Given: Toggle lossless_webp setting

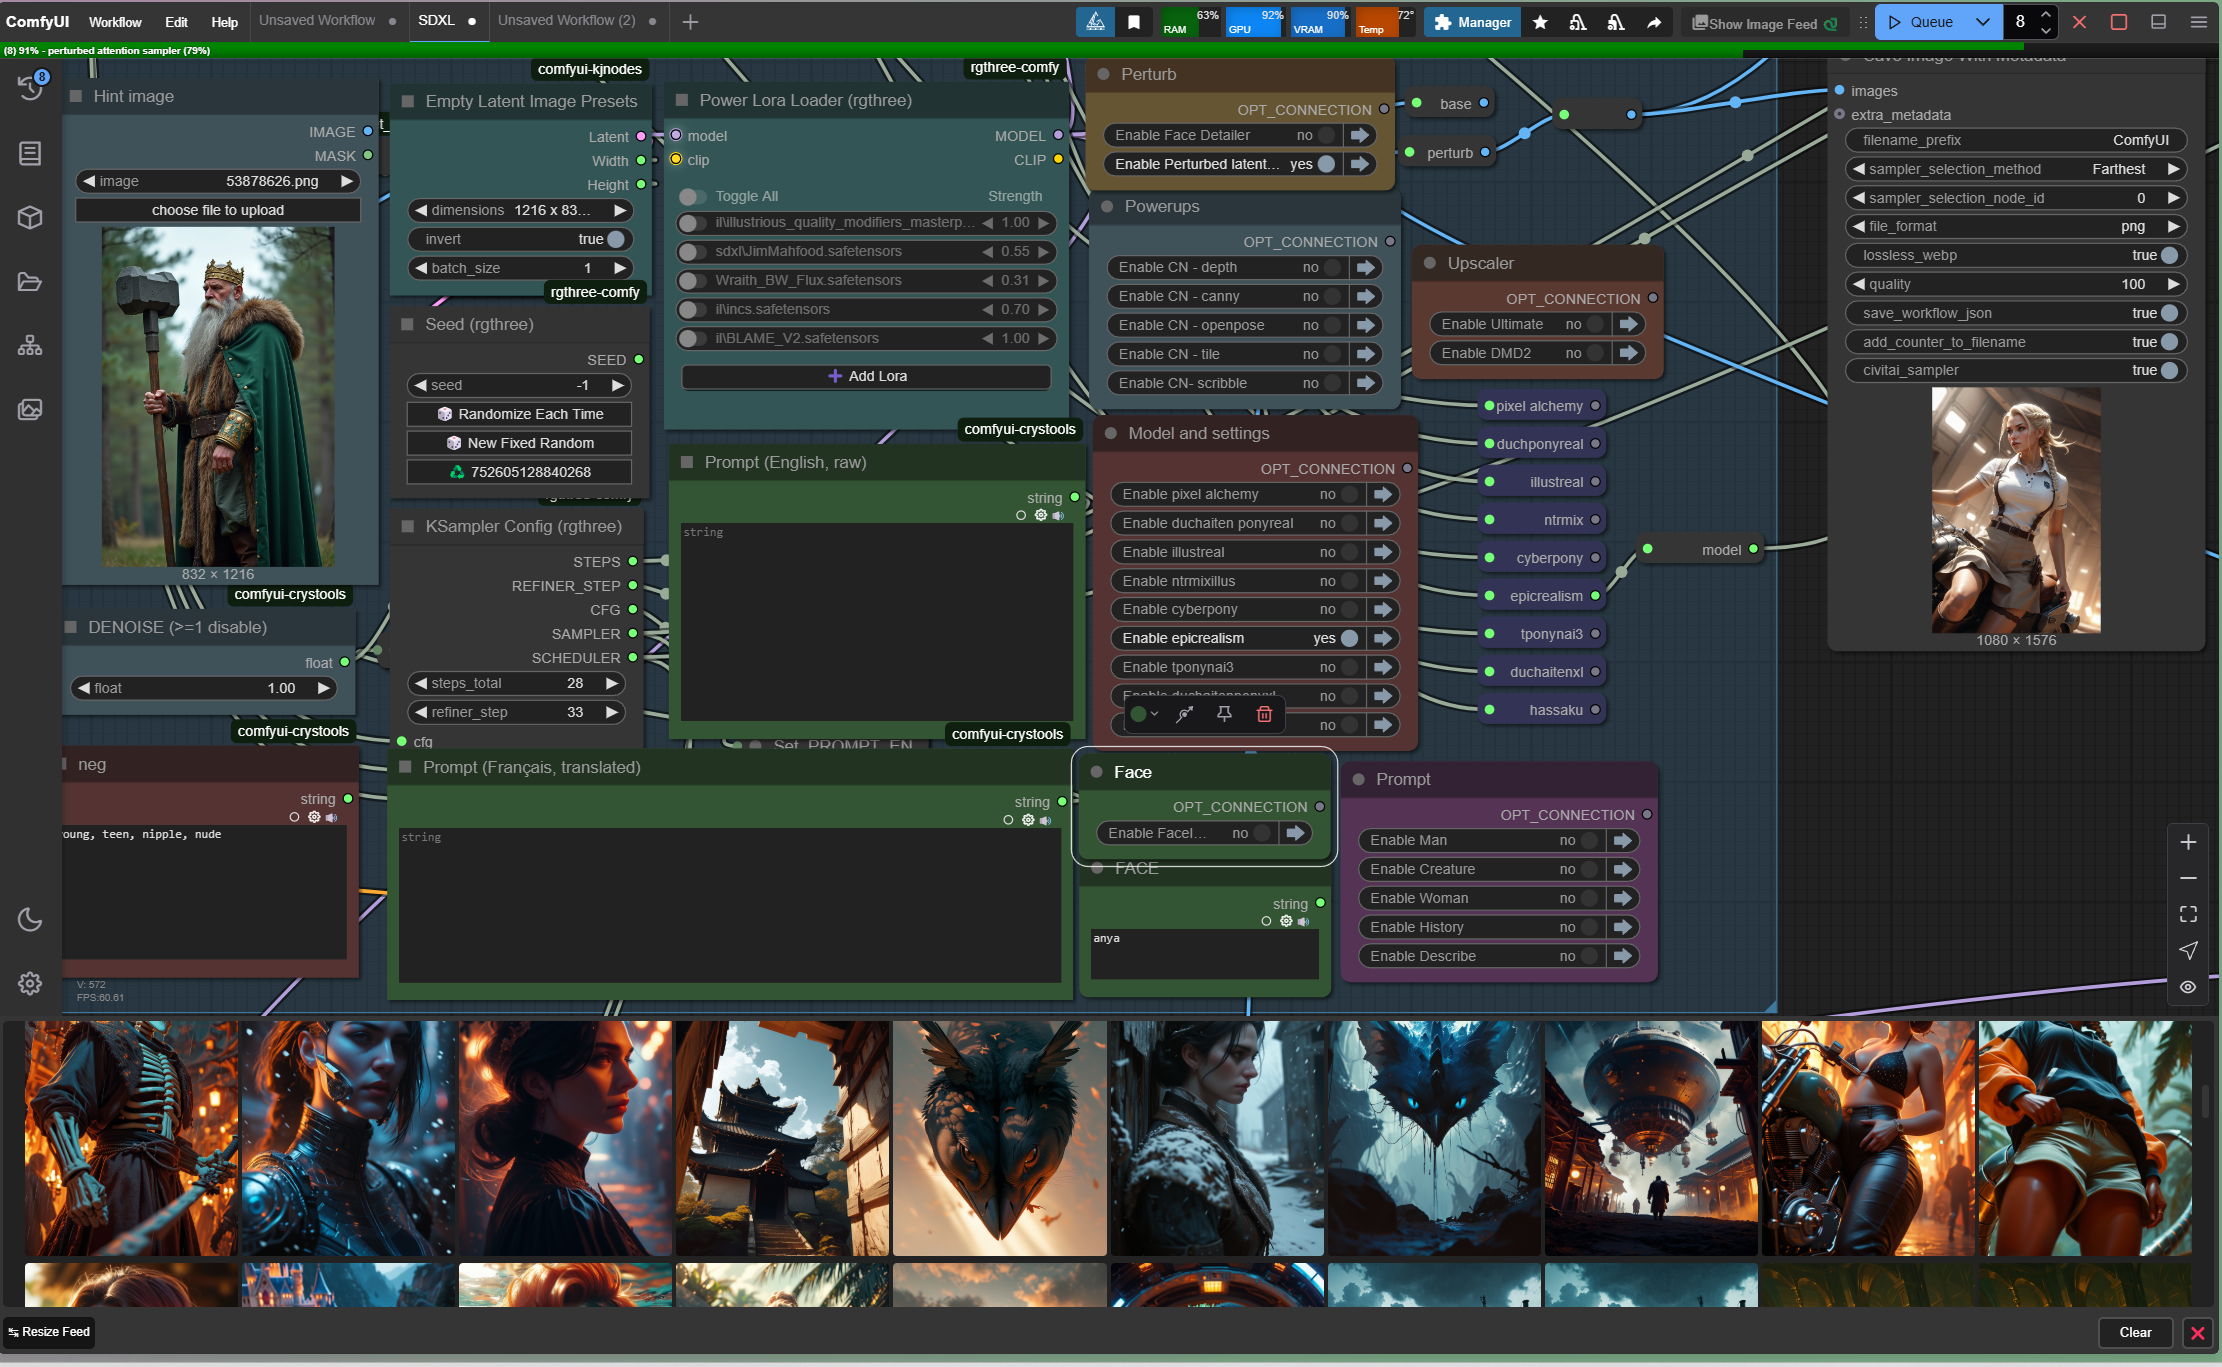Looking at the screenshot, I should coord(2169,255).
